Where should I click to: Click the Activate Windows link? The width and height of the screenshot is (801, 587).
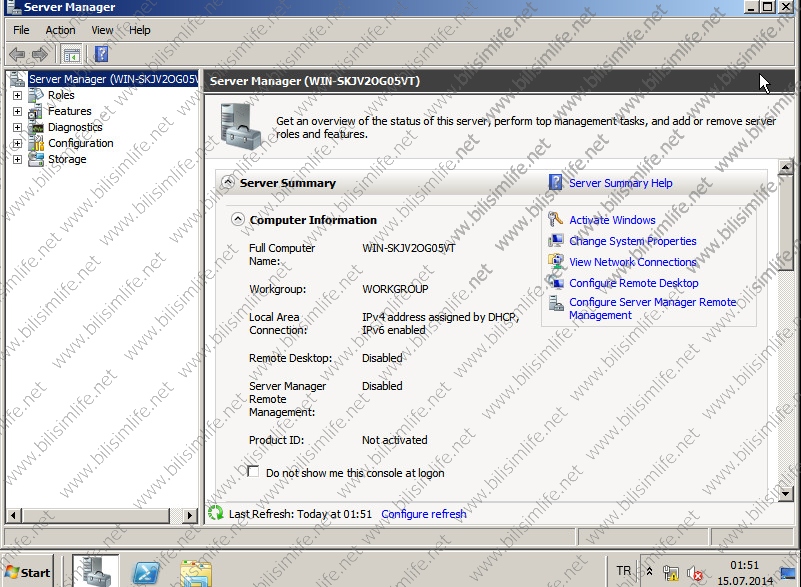(x=612, y=220)
